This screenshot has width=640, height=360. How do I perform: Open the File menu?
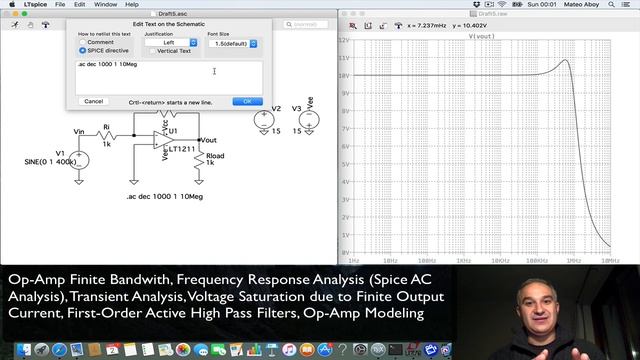[60, 4]
